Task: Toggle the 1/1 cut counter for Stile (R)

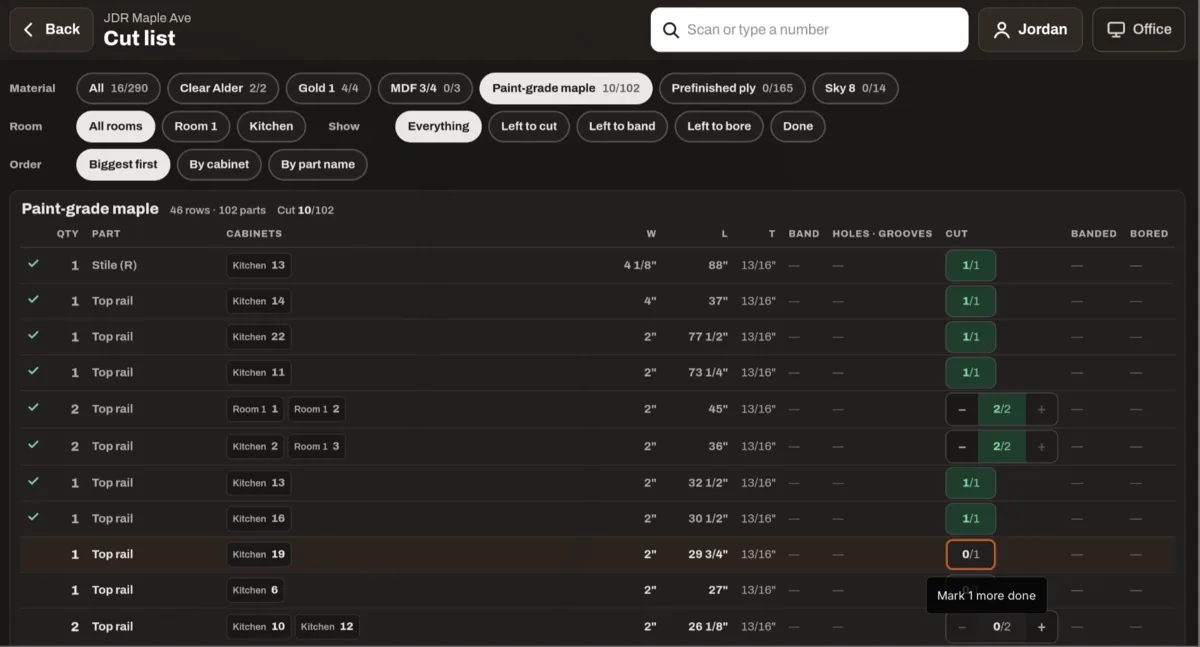Action: (970, 265)
